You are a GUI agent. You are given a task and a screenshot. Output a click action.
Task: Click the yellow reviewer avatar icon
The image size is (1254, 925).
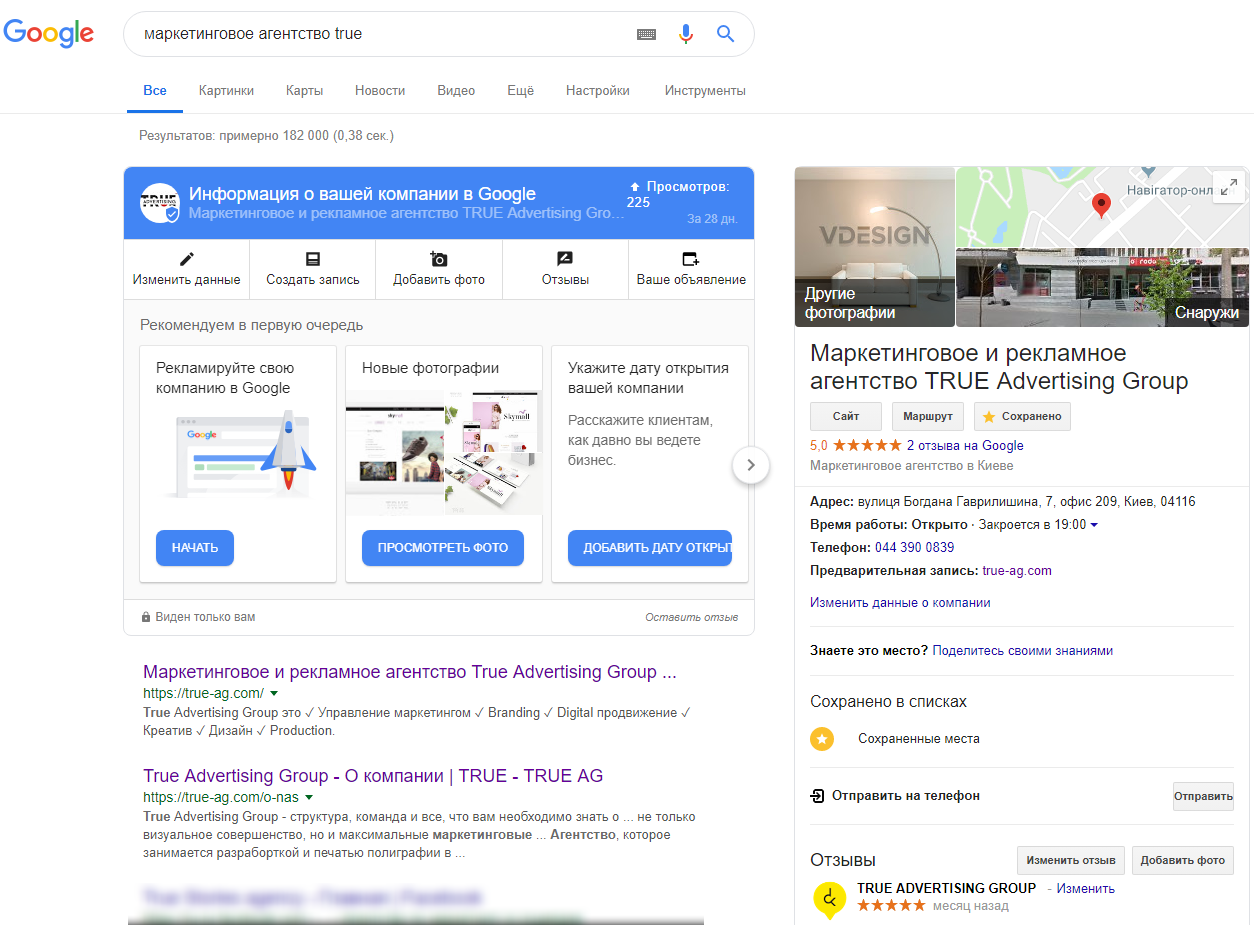point(828,899)
